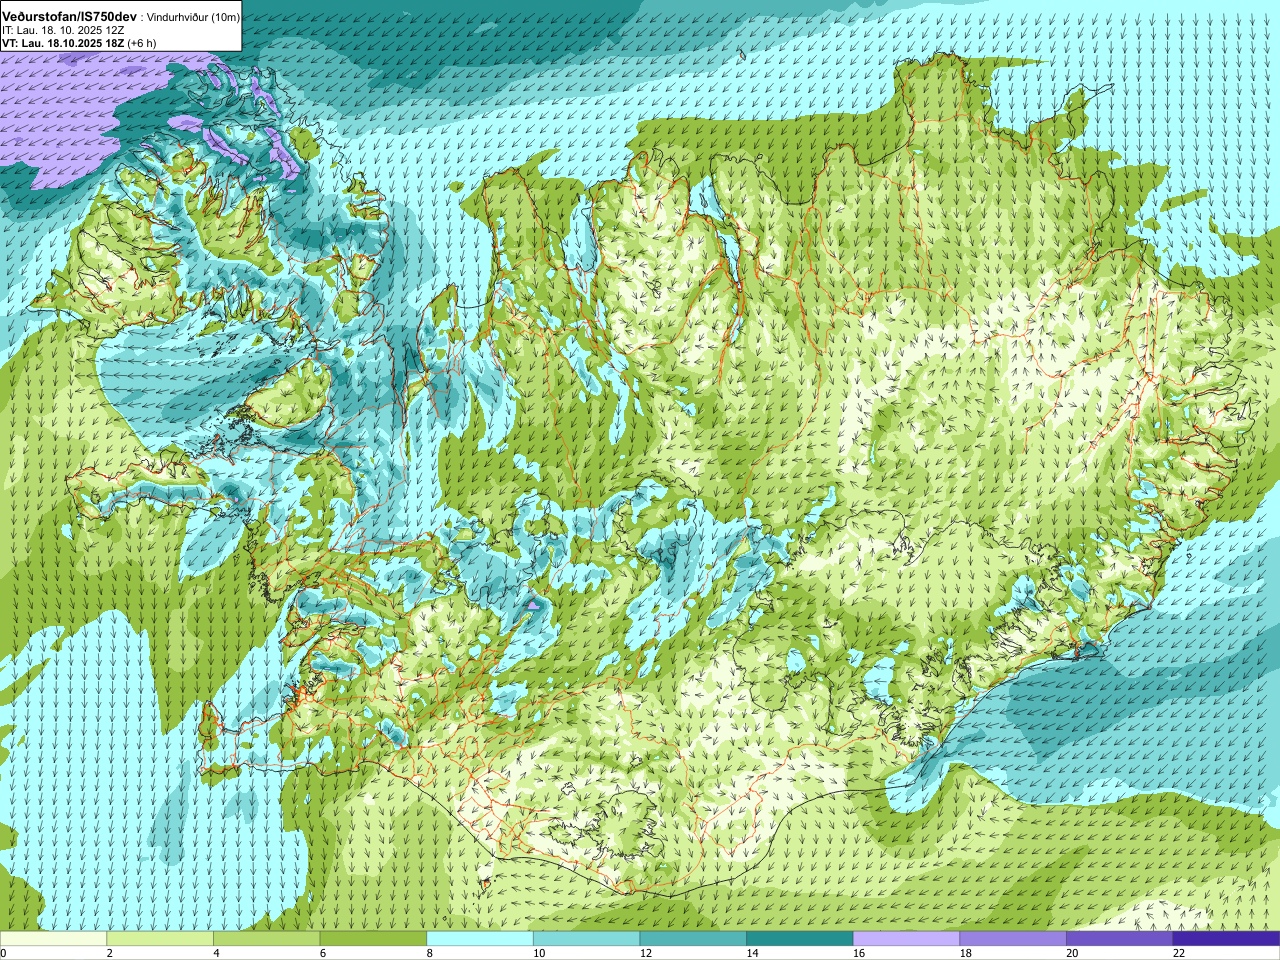
Task: Pick the dark teal 14–16 scale swatch
Action: [800, 939]
